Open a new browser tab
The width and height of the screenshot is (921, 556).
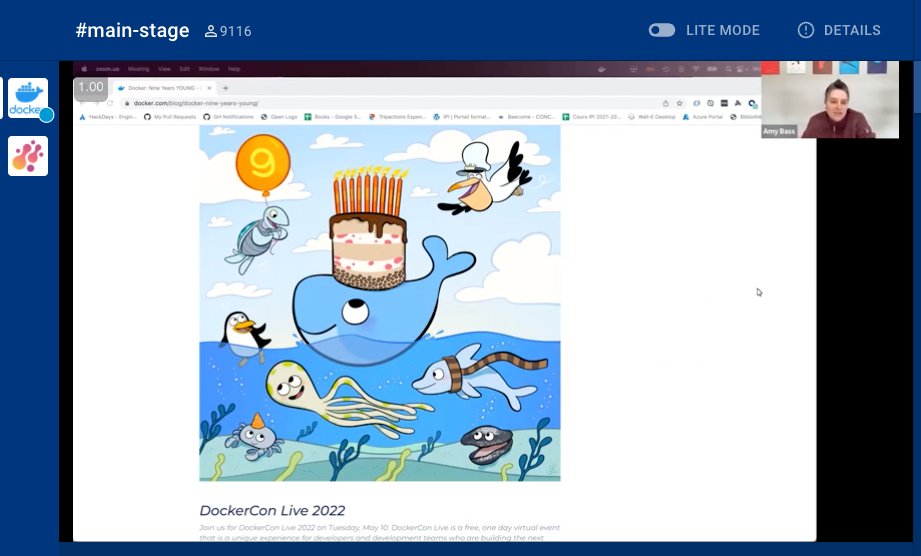pyautogui.click(x=225, y=88)
